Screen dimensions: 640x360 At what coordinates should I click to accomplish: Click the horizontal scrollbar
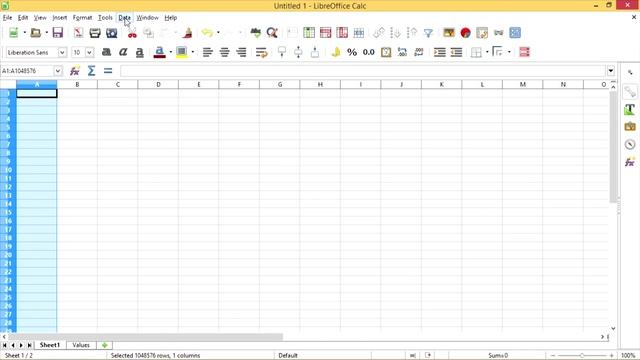[x=146, y=337]
